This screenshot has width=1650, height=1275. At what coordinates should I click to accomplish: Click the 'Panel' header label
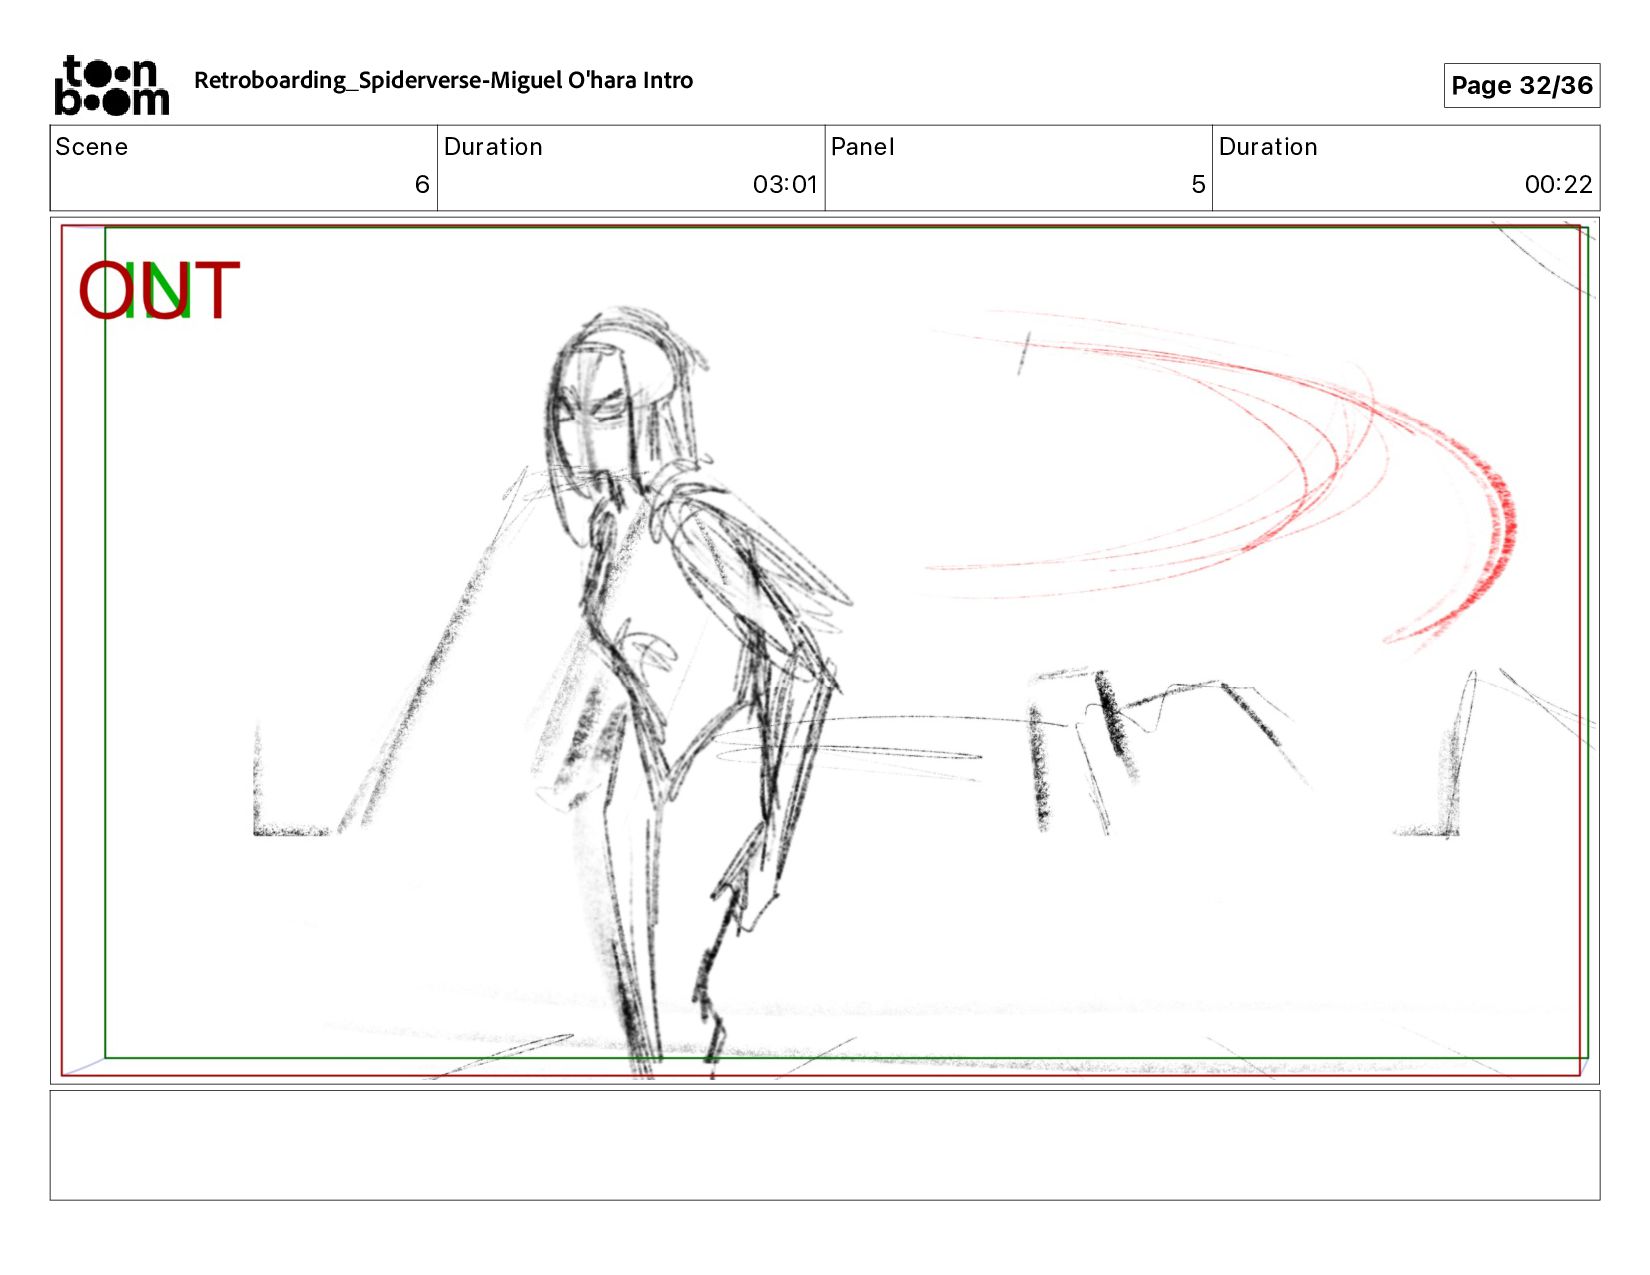tap(862, 147)
